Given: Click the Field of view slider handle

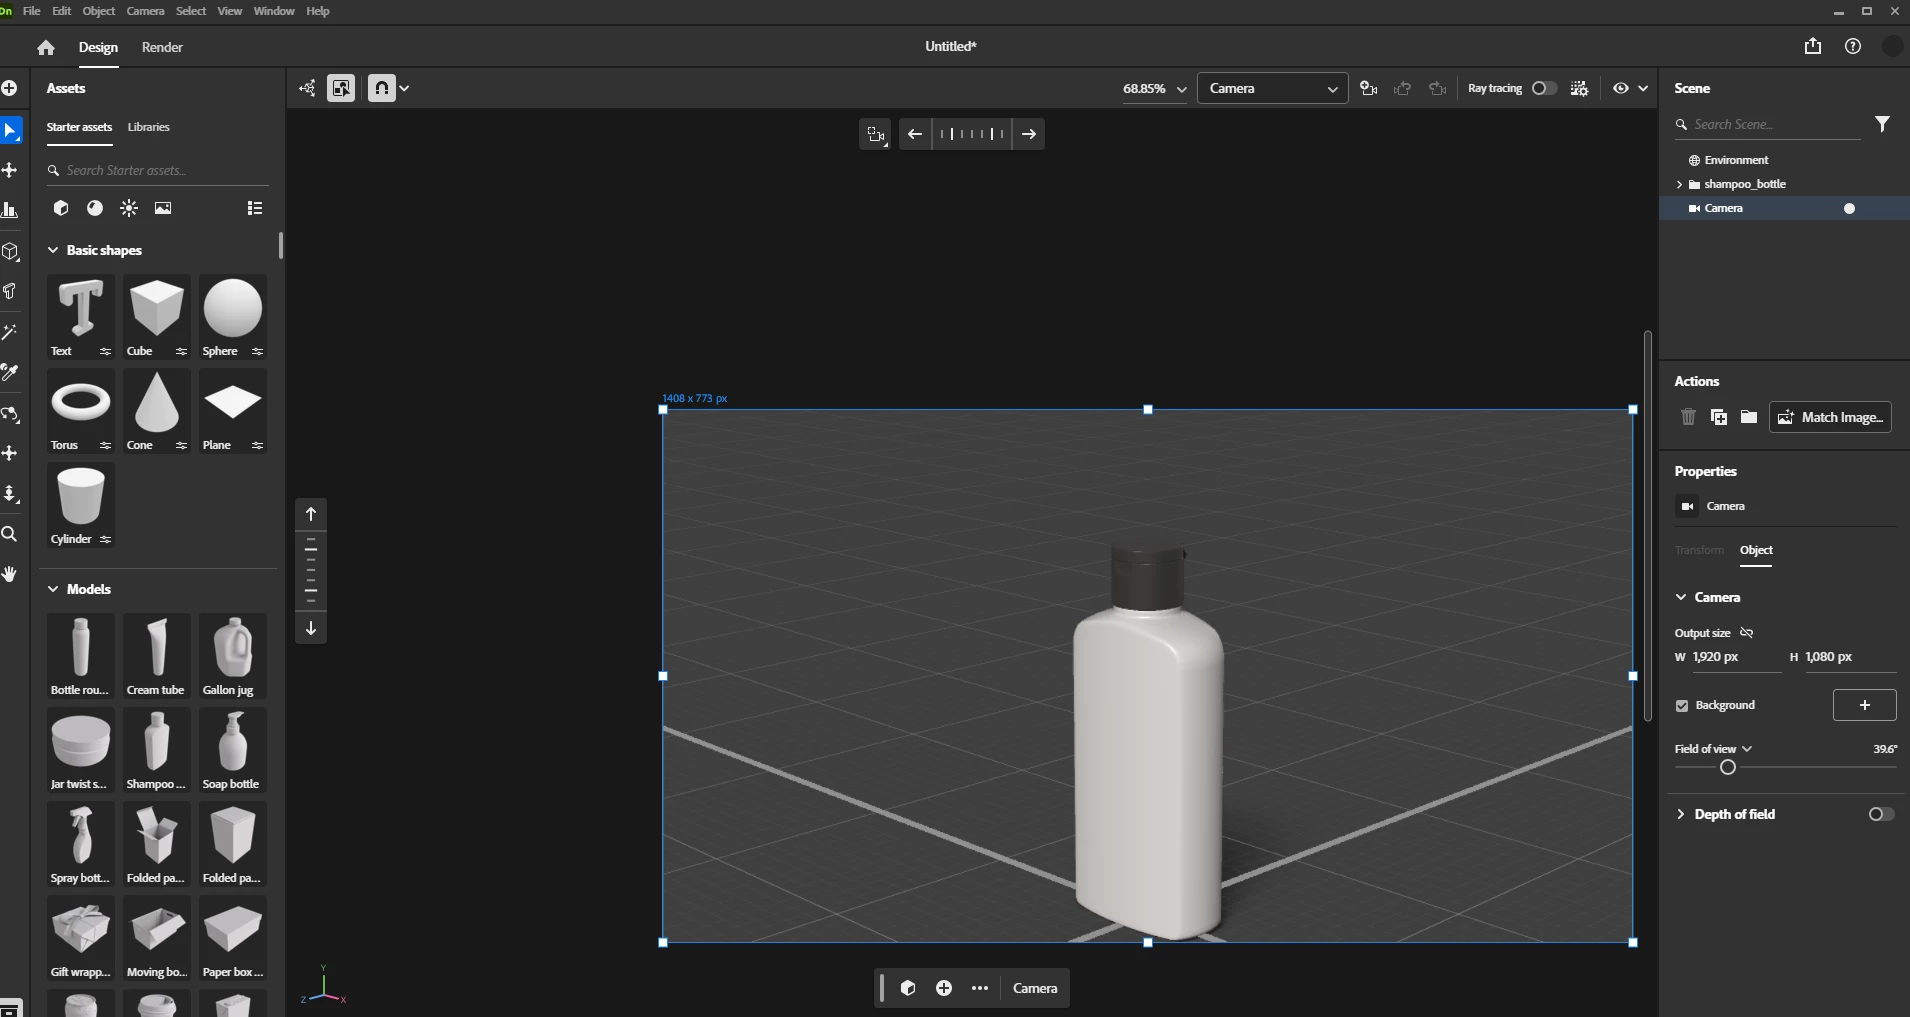Looking at the screenshot, I should pyautogui.click(x=1727, y=767).
